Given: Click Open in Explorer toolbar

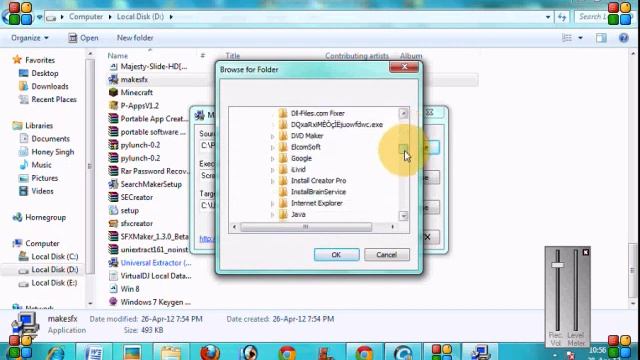Looking at the screenshot, I should coord(83,38).
